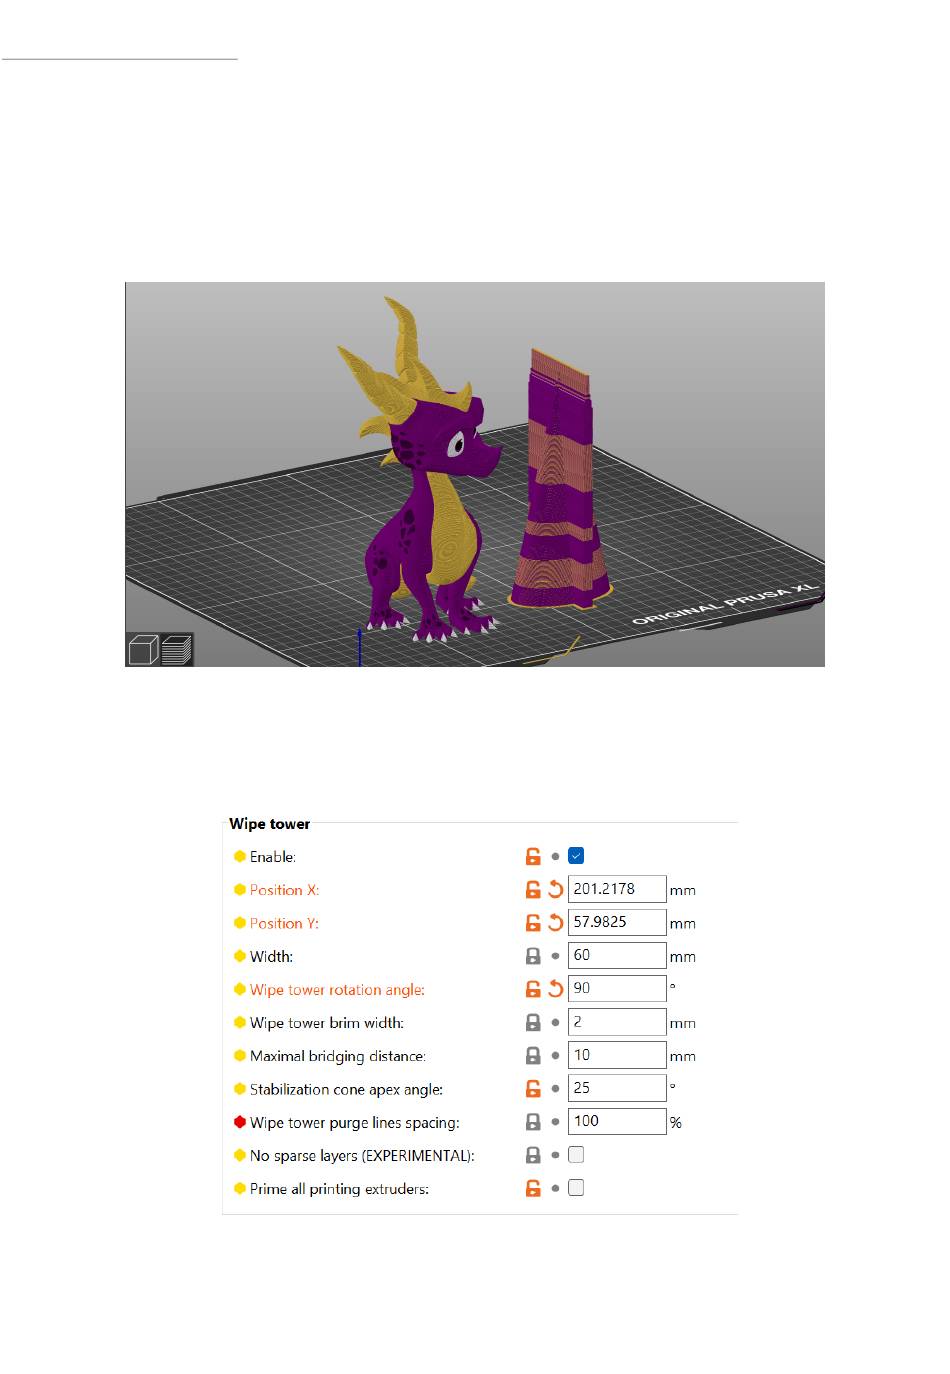Click the purge lines spacing field showing 100

617,1121
